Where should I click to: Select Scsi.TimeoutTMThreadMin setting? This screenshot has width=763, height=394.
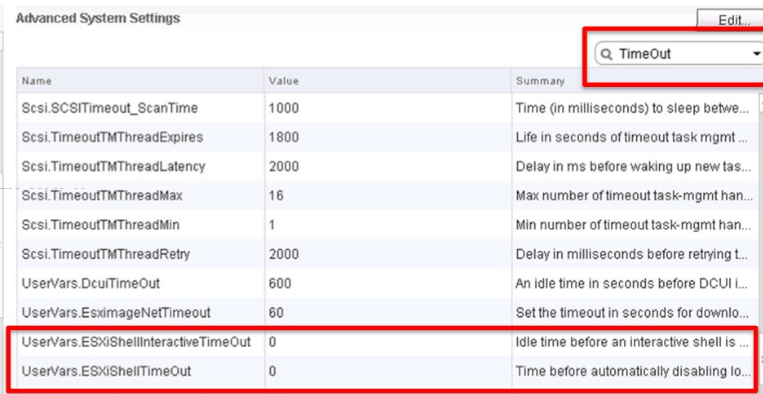100,225
